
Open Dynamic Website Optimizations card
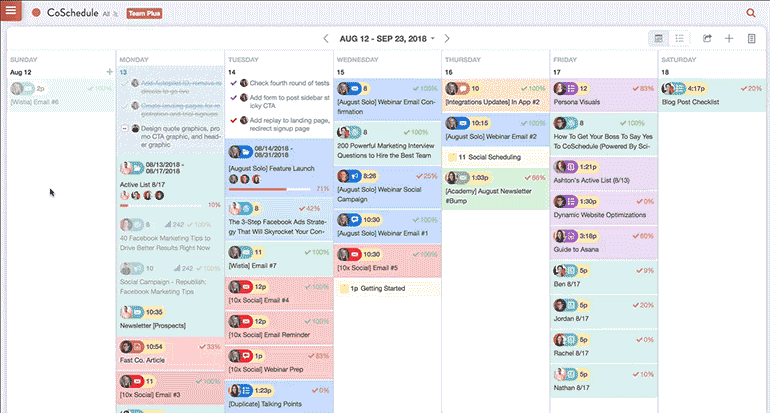point(604,208)
